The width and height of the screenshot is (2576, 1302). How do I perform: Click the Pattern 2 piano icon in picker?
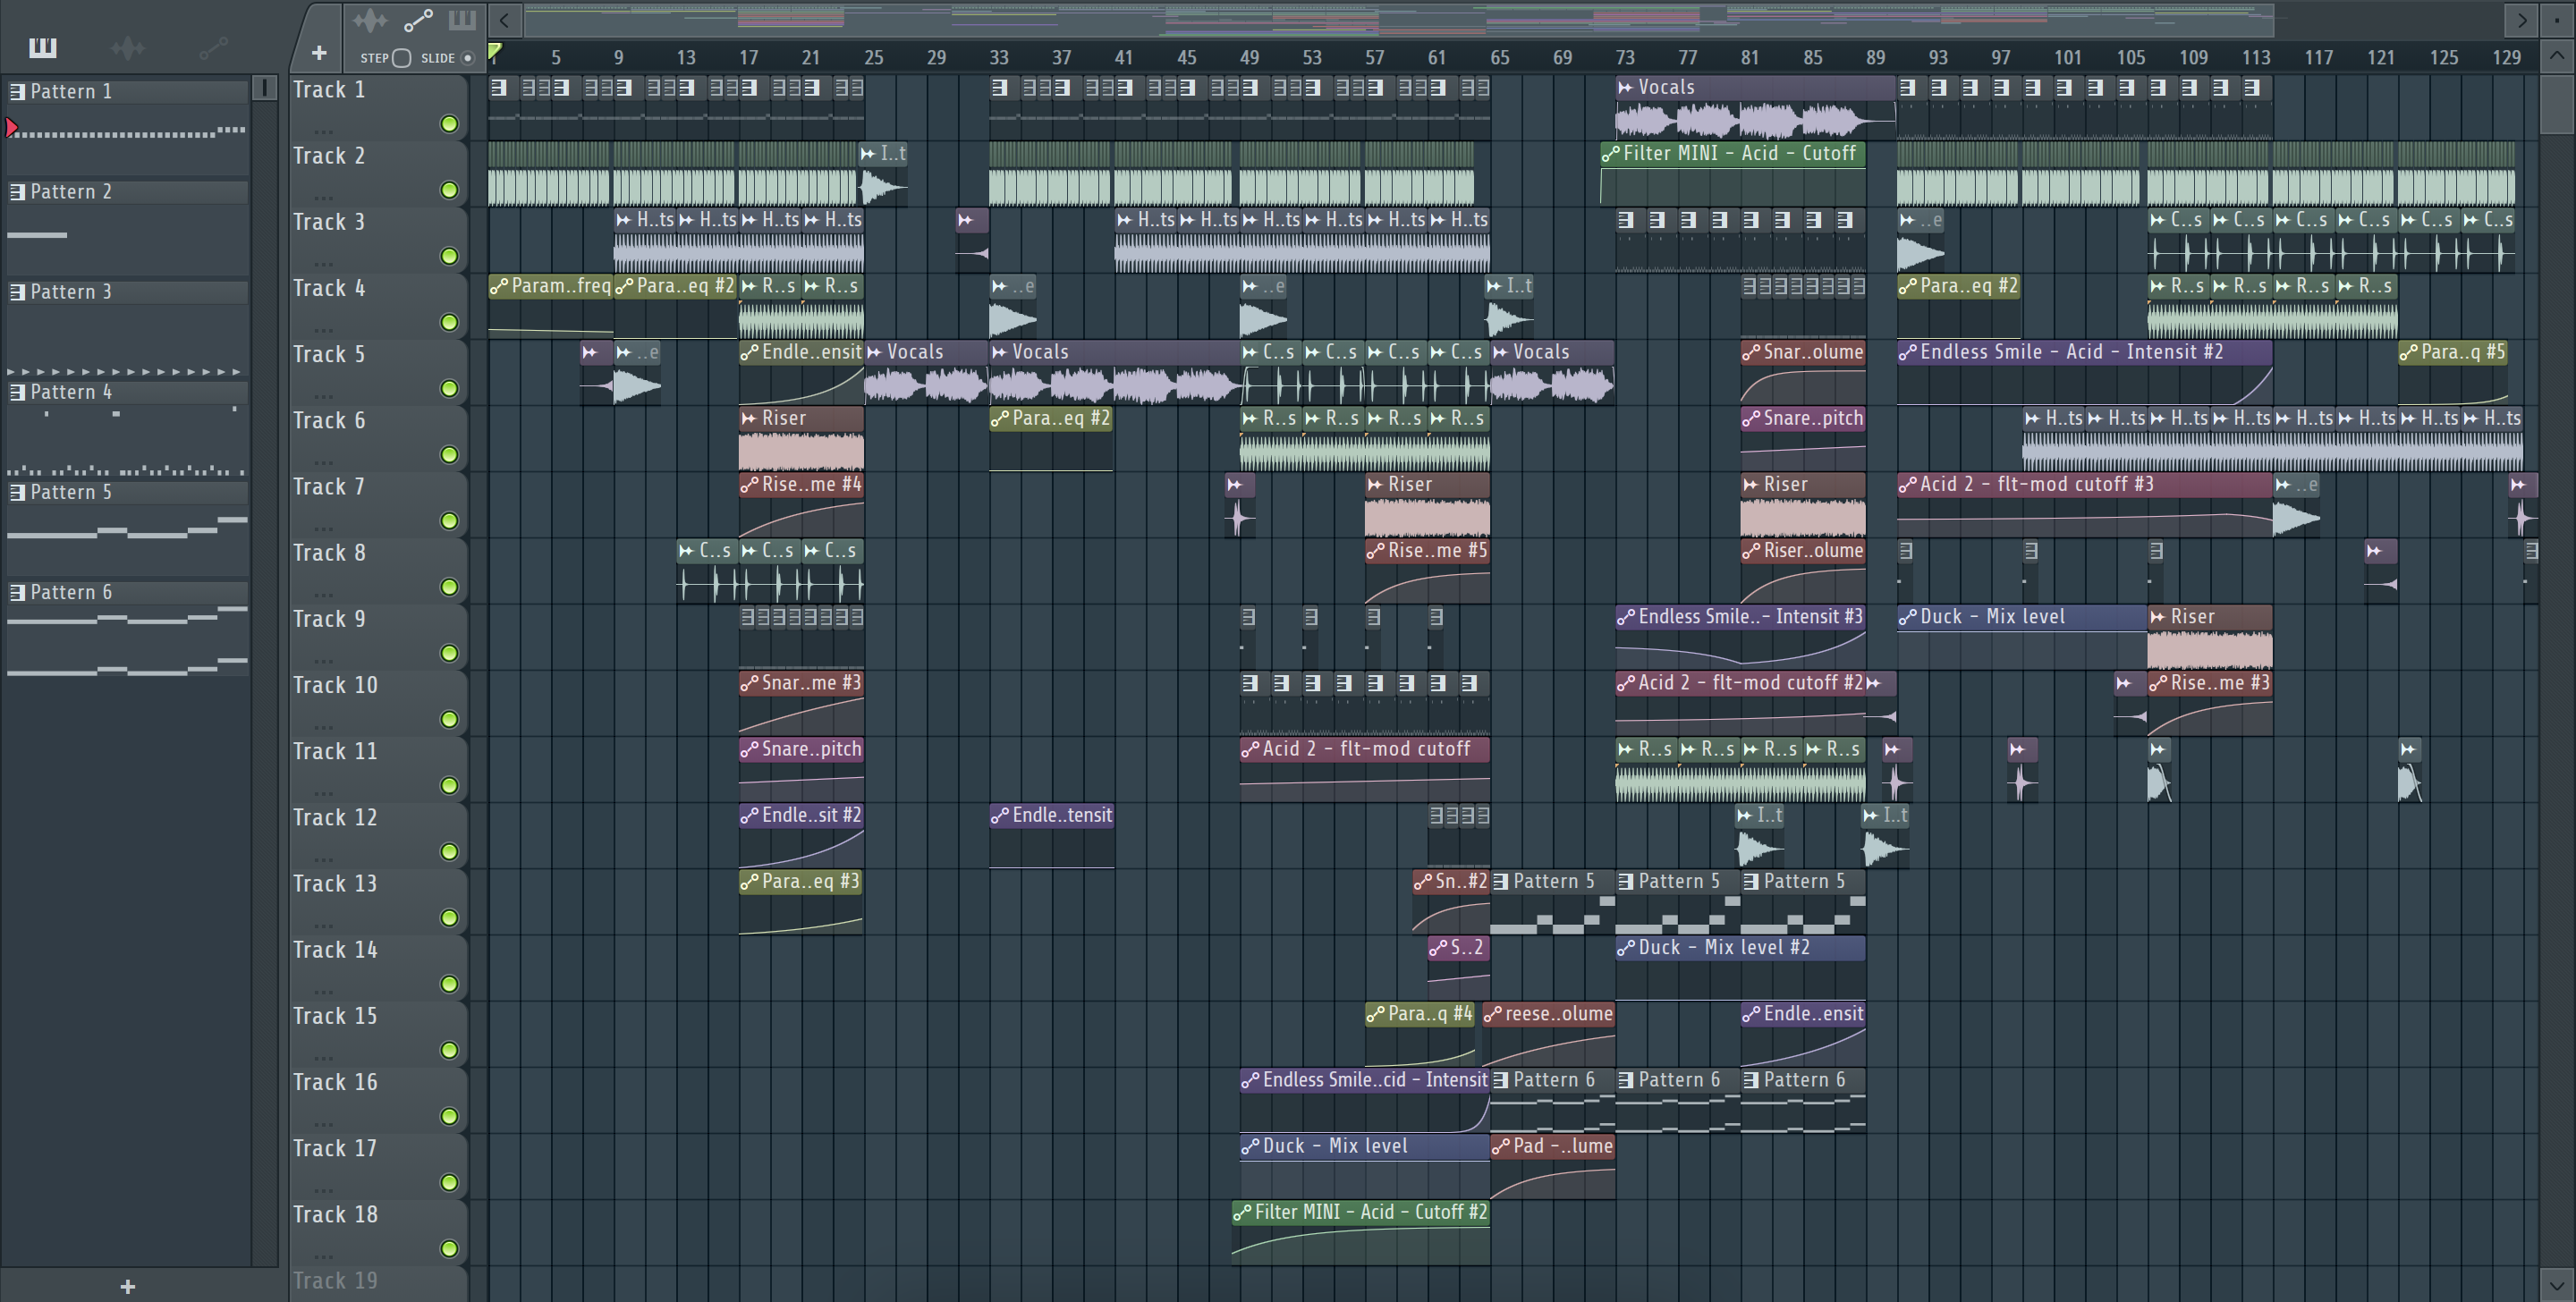17,192
